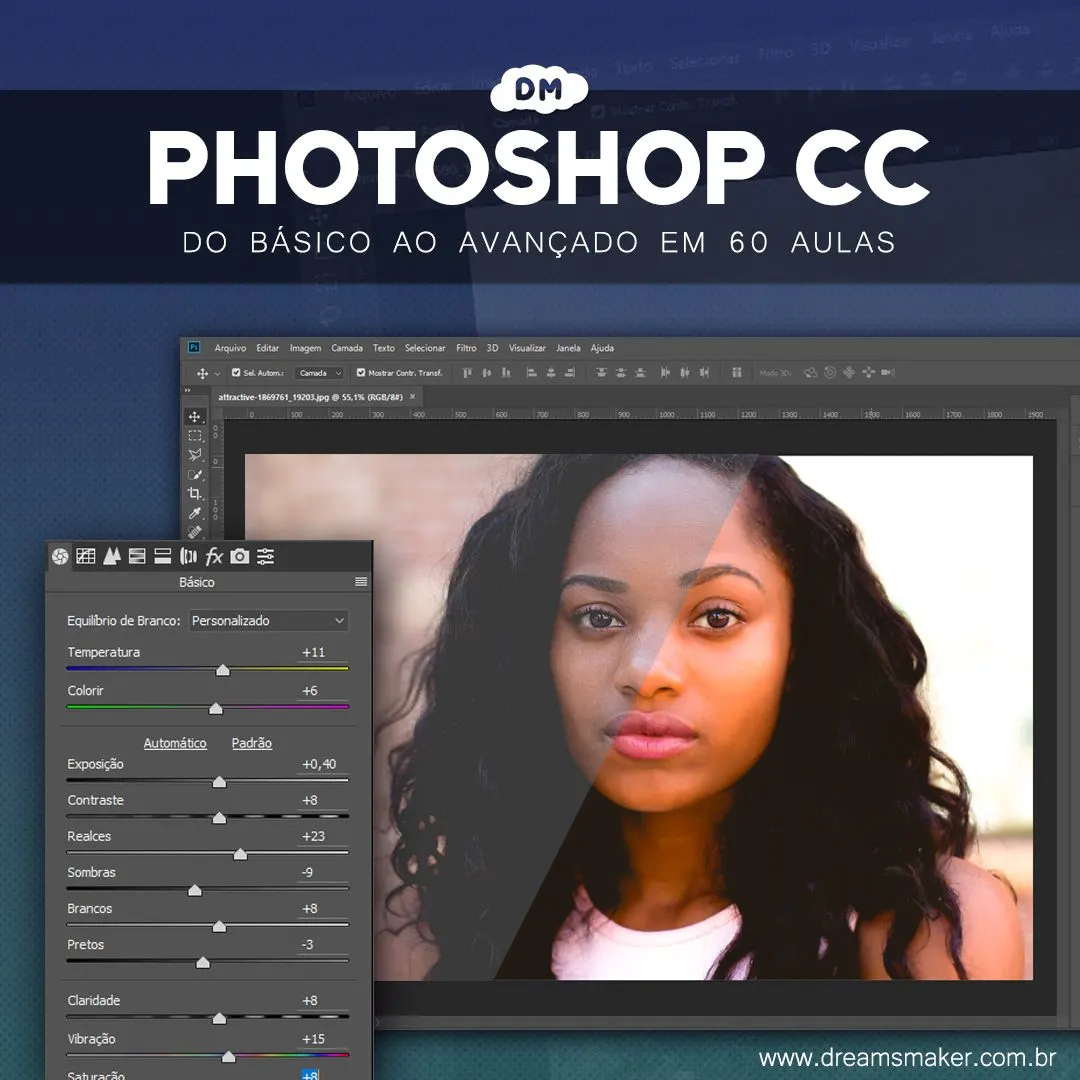Screen dimensions: 1080x1080
Task: Select the Eyedropper tool
Action: 195,513
